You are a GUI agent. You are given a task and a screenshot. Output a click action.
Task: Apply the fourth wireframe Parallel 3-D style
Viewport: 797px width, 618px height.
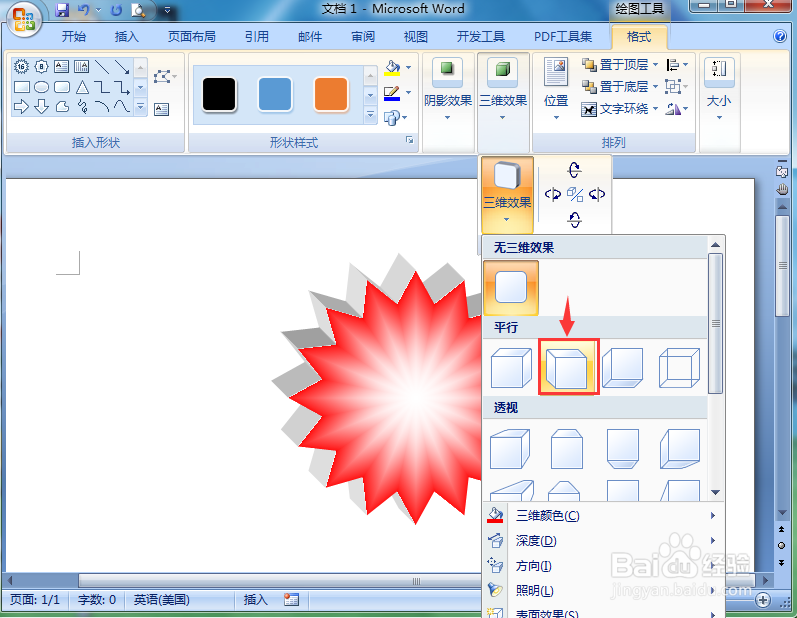coord(679,367)
